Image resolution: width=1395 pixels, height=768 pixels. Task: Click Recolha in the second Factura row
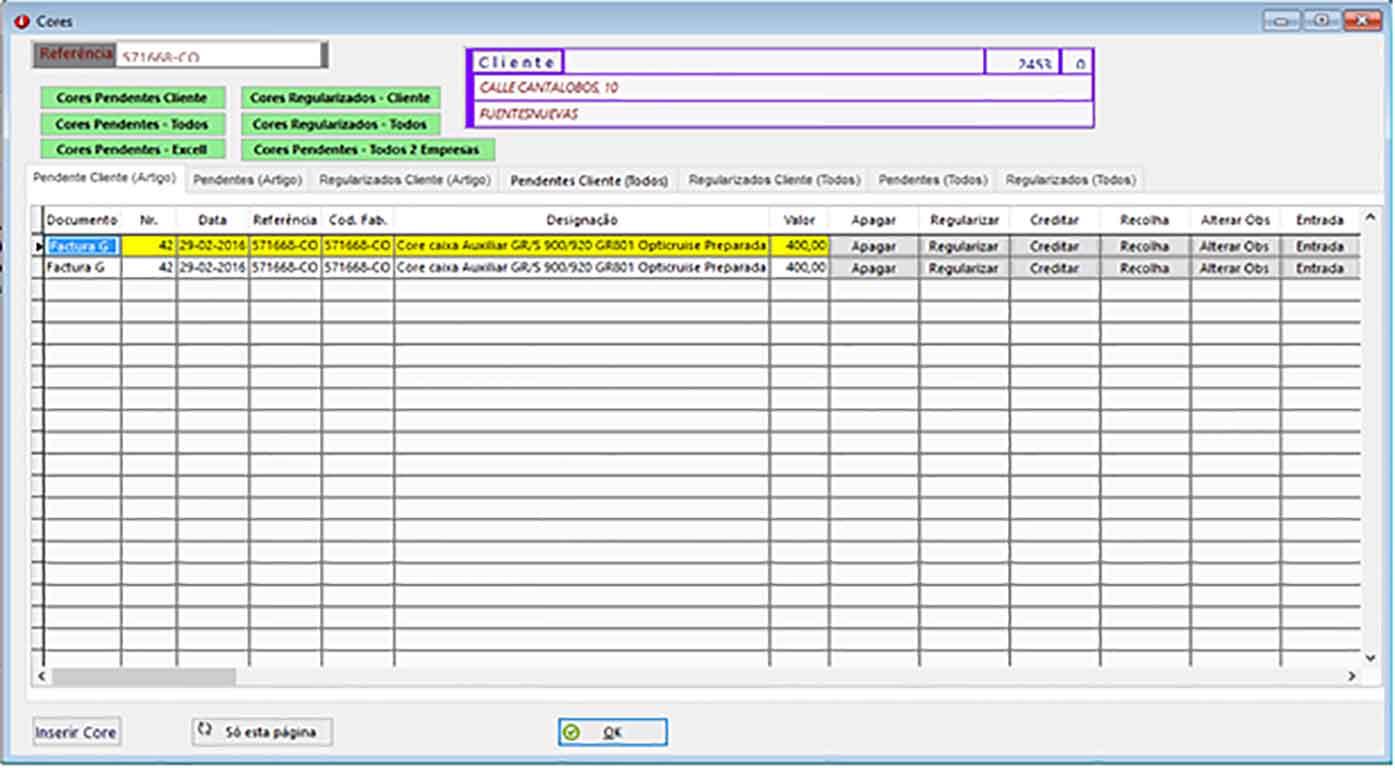pyautogui.click(x=1145, y=268)
